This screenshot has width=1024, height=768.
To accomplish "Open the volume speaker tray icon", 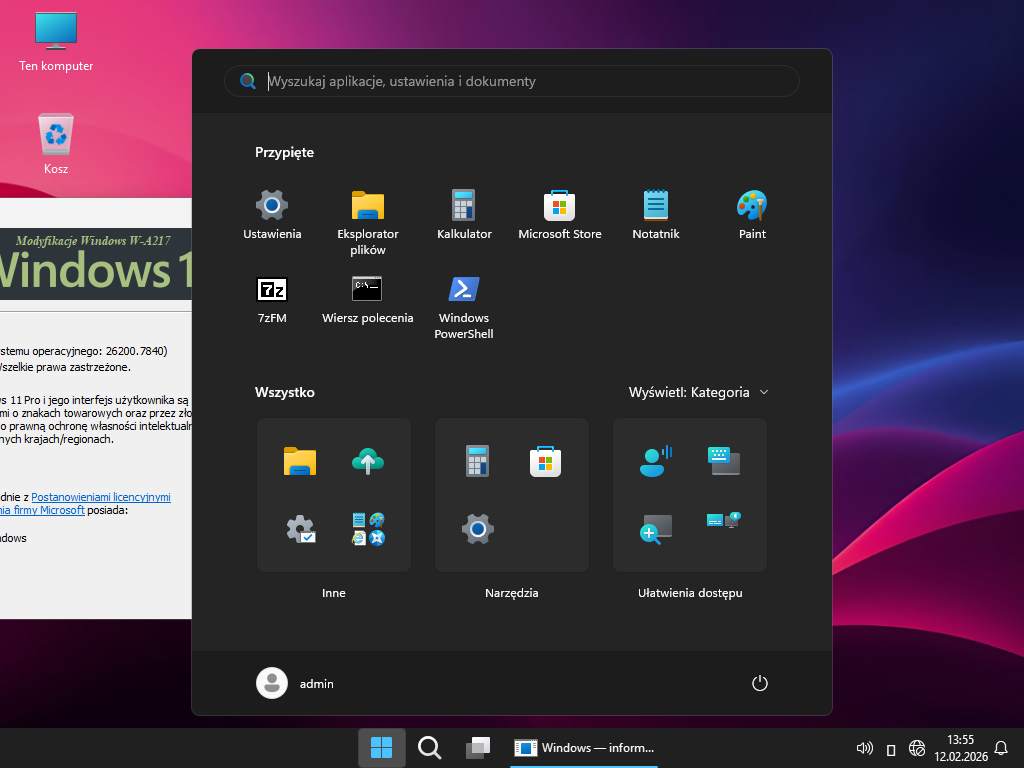I will tap(865, 748).
